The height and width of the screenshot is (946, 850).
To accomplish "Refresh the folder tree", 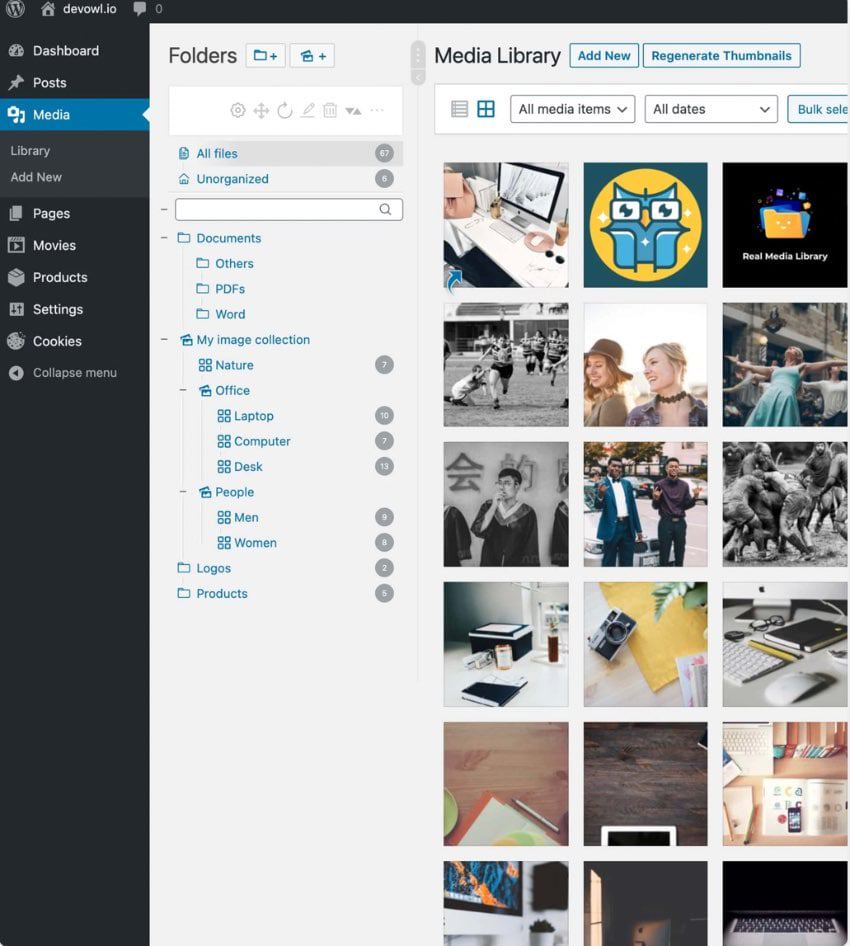I will pyautogui.click(x=284, y=110).
